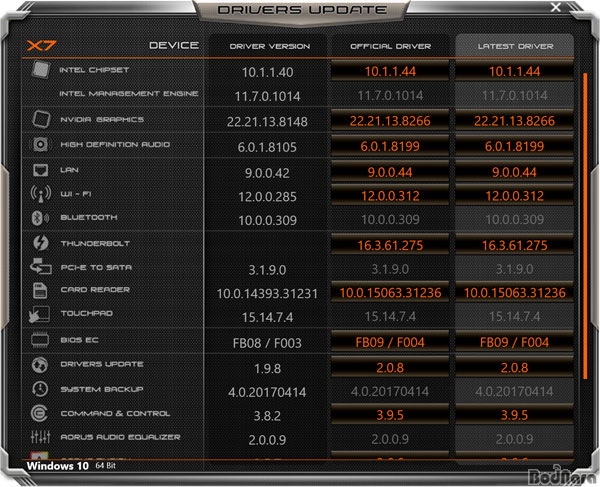The width and height of the screenshot is (600, 487).
Task: Click installed NVIDIA version 22.21.13.8148
Action: pyautogui.click(x=267, y=122)
